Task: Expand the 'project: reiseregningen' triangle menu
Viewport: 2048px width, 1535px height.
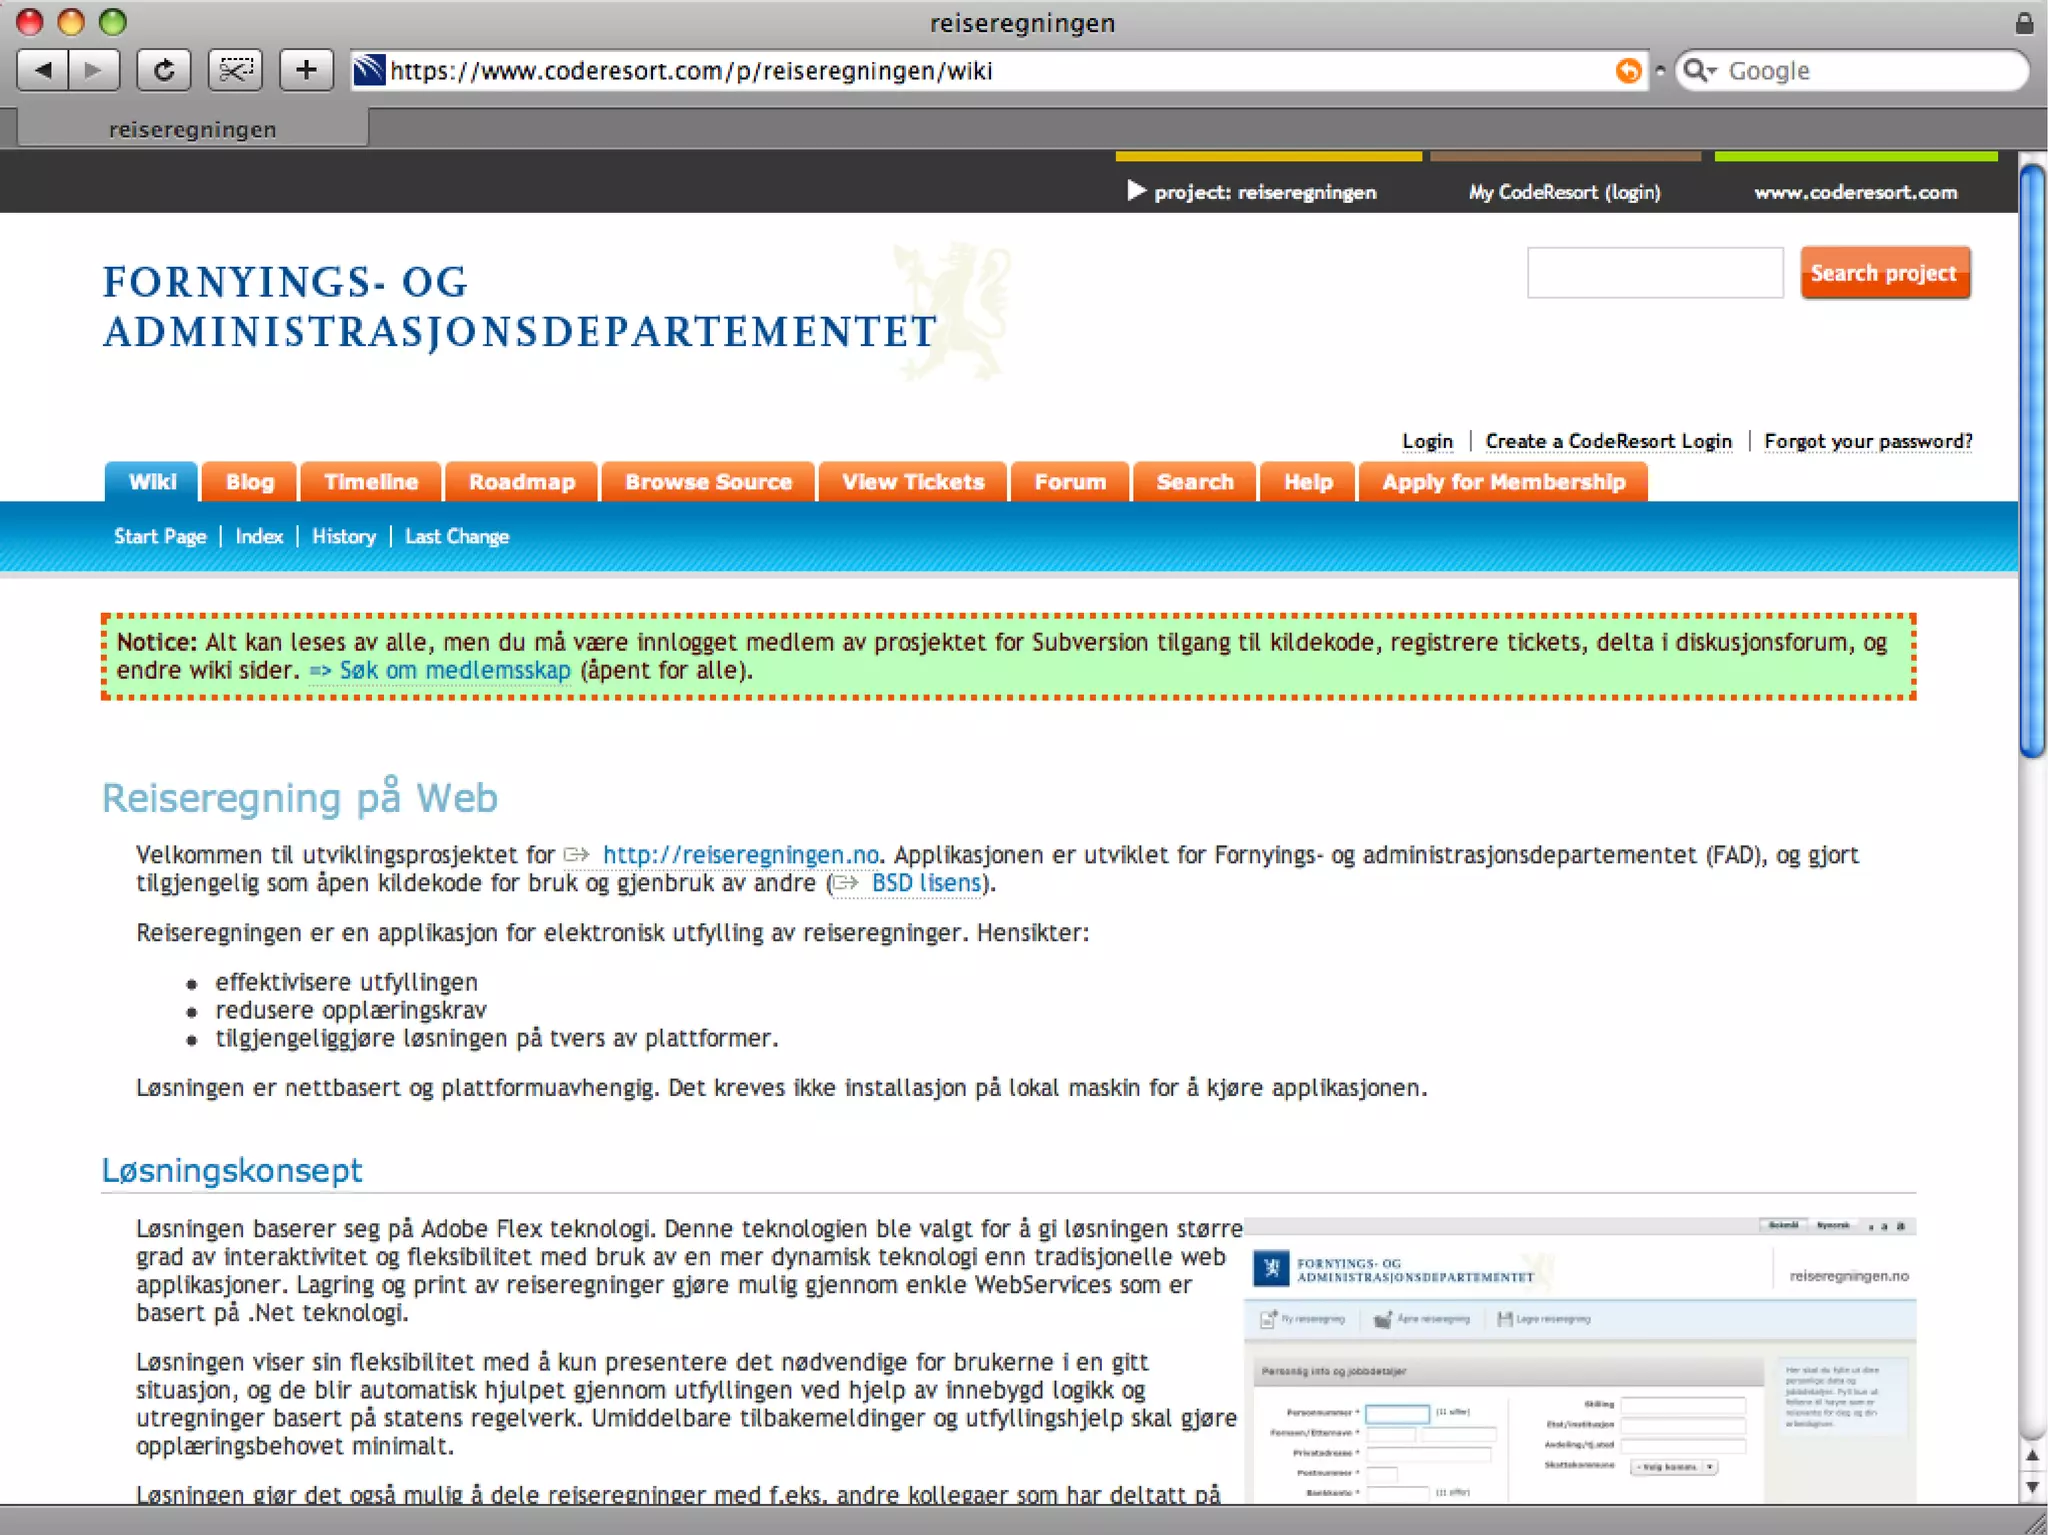Action: [x=1135, y=191]
